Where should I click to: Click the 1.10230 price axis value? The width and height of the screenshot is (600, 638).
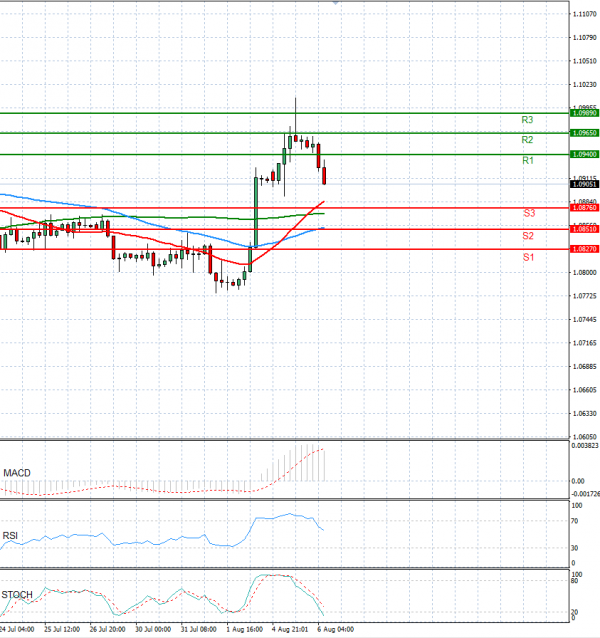585,85
